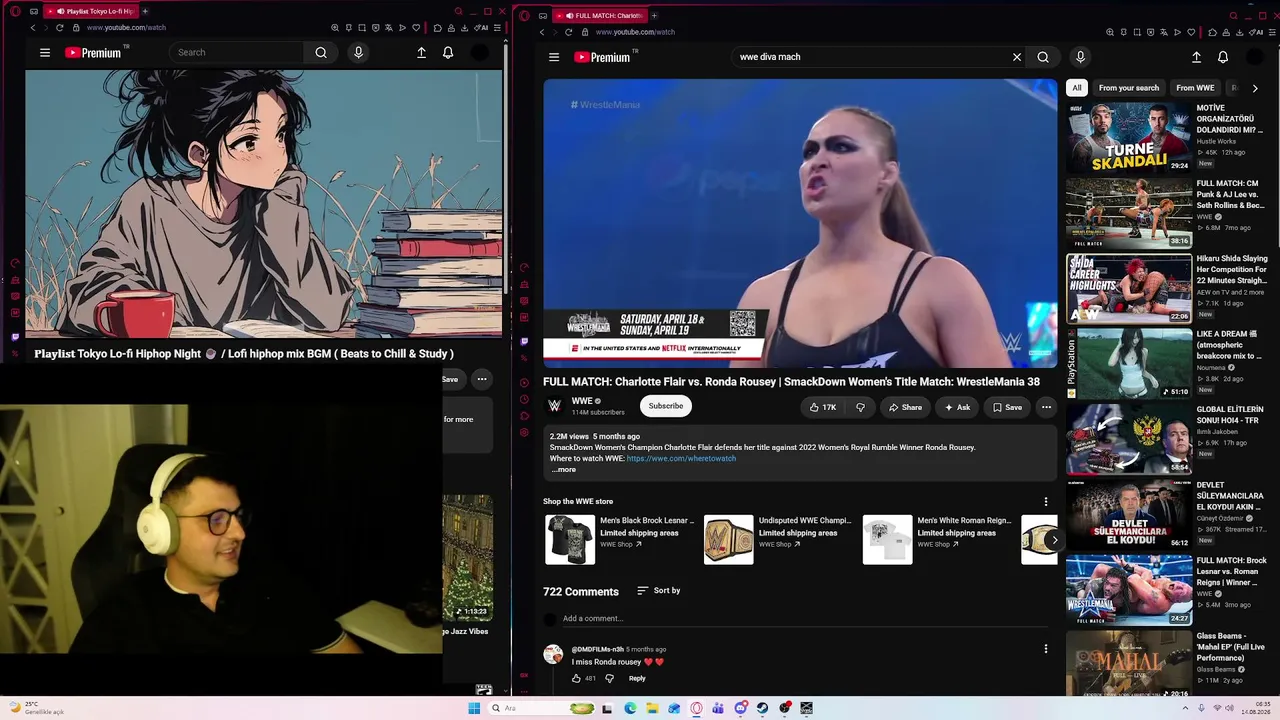Viewport: 1280px width, 720px height.
Task: Start voice search in right YouTube window
Action: point(1080,57)
